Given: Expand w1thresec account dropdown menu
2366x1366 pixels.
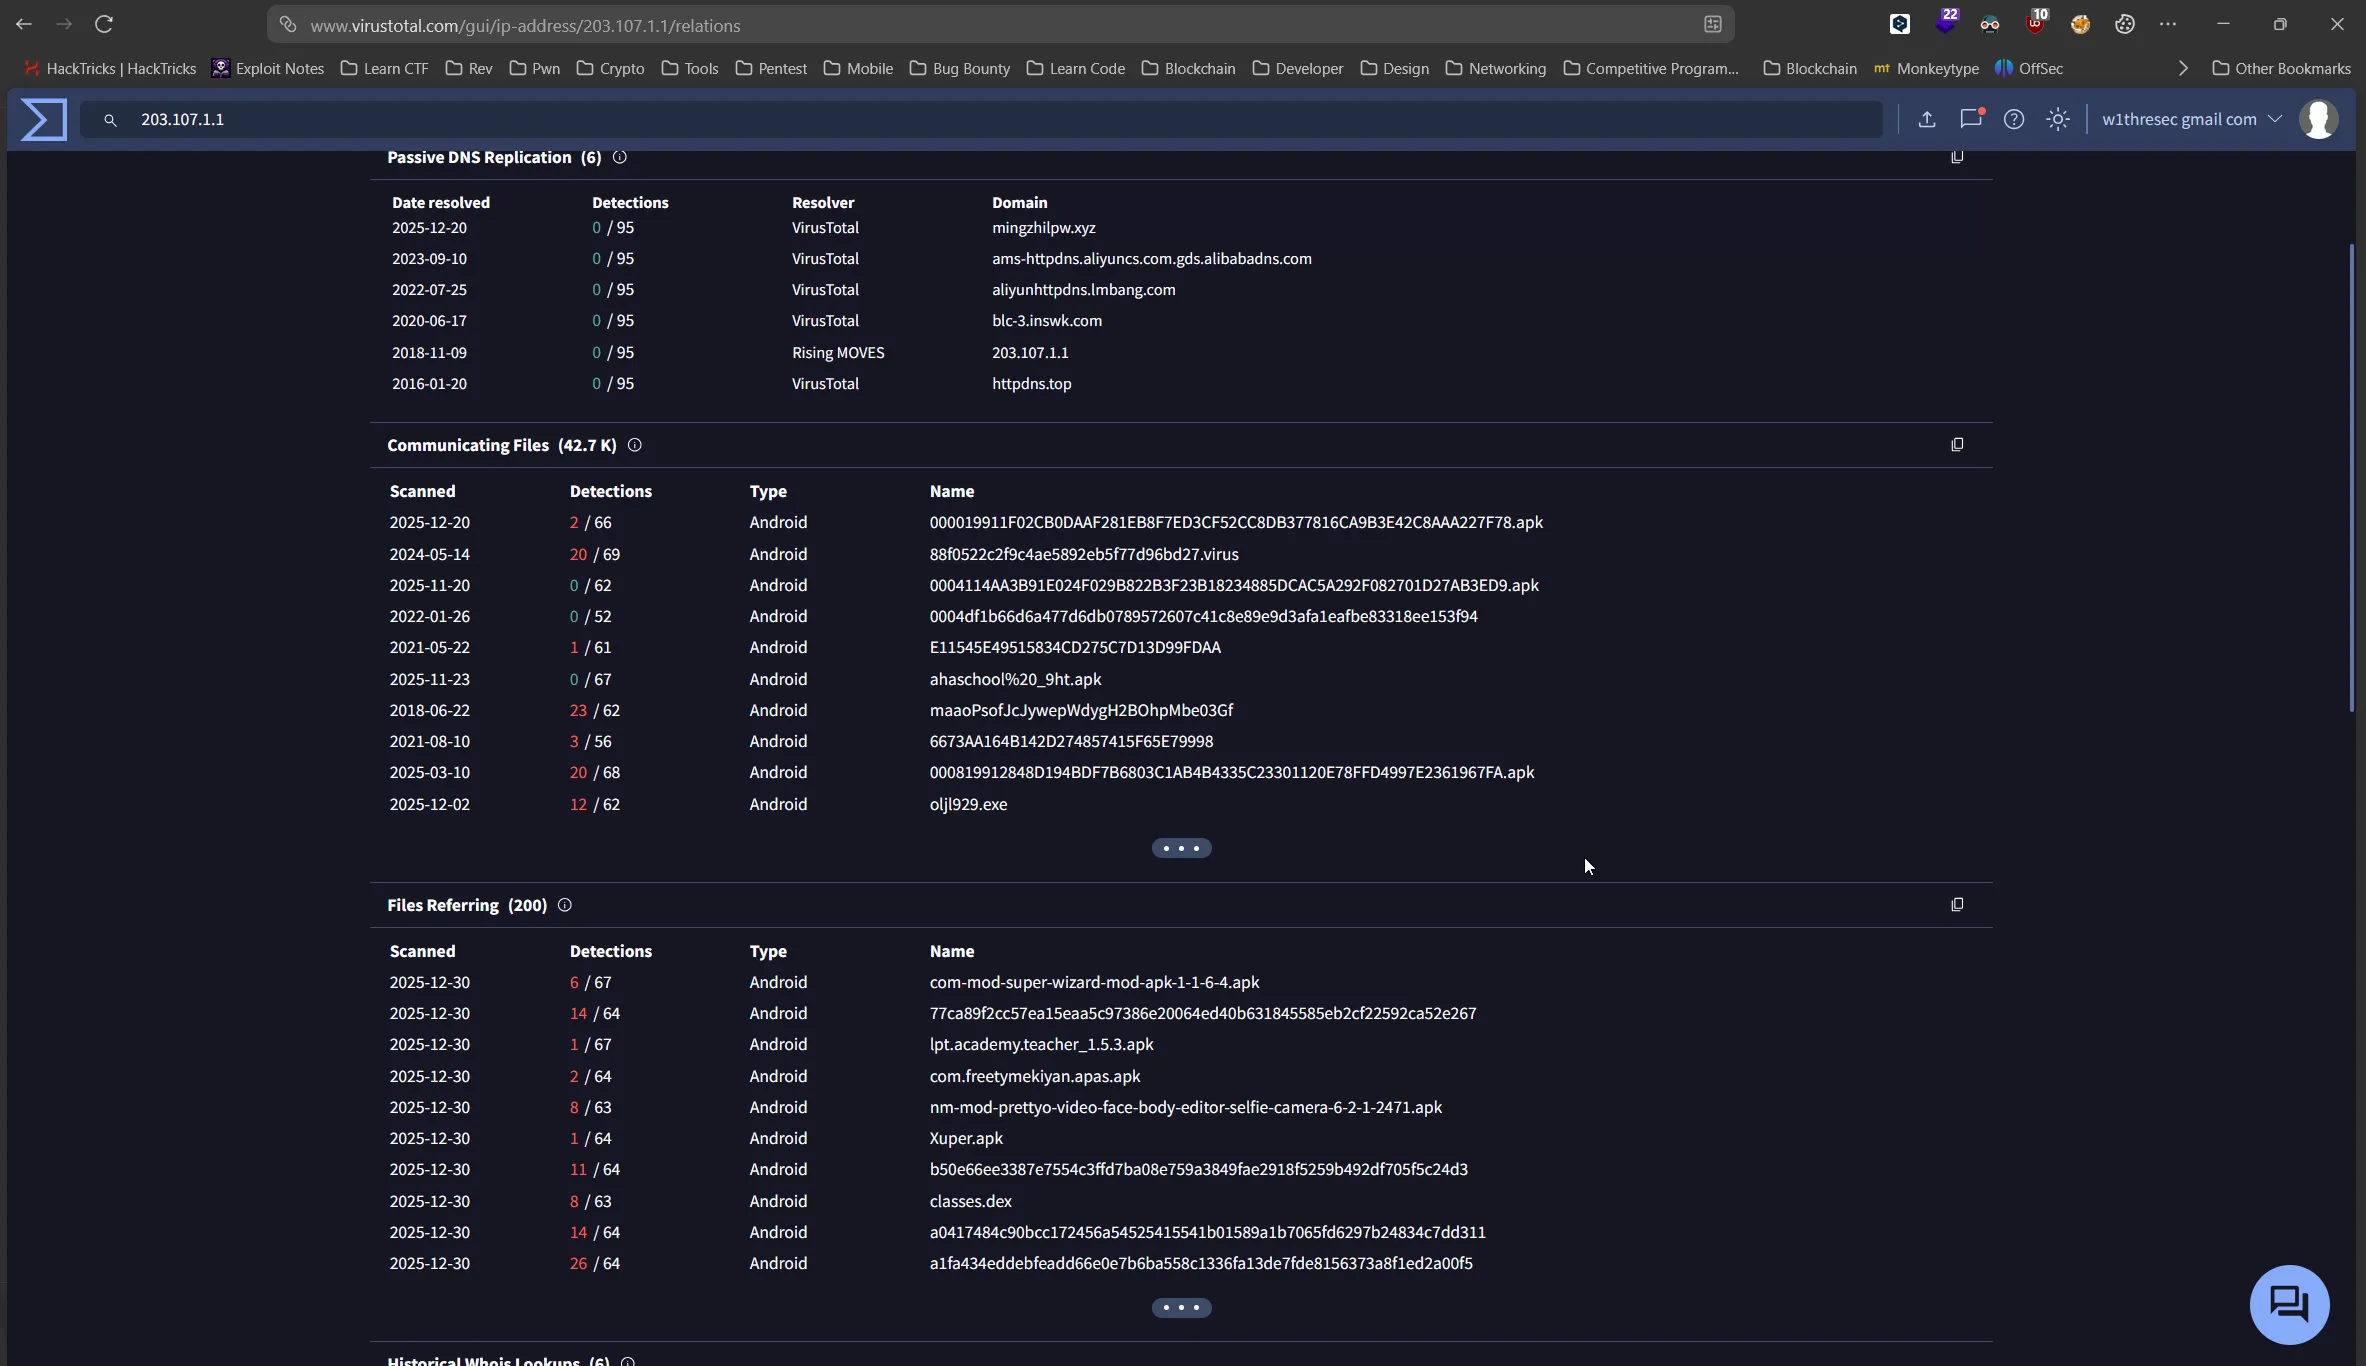Looking at the screenshot, I should point(2274,119).
